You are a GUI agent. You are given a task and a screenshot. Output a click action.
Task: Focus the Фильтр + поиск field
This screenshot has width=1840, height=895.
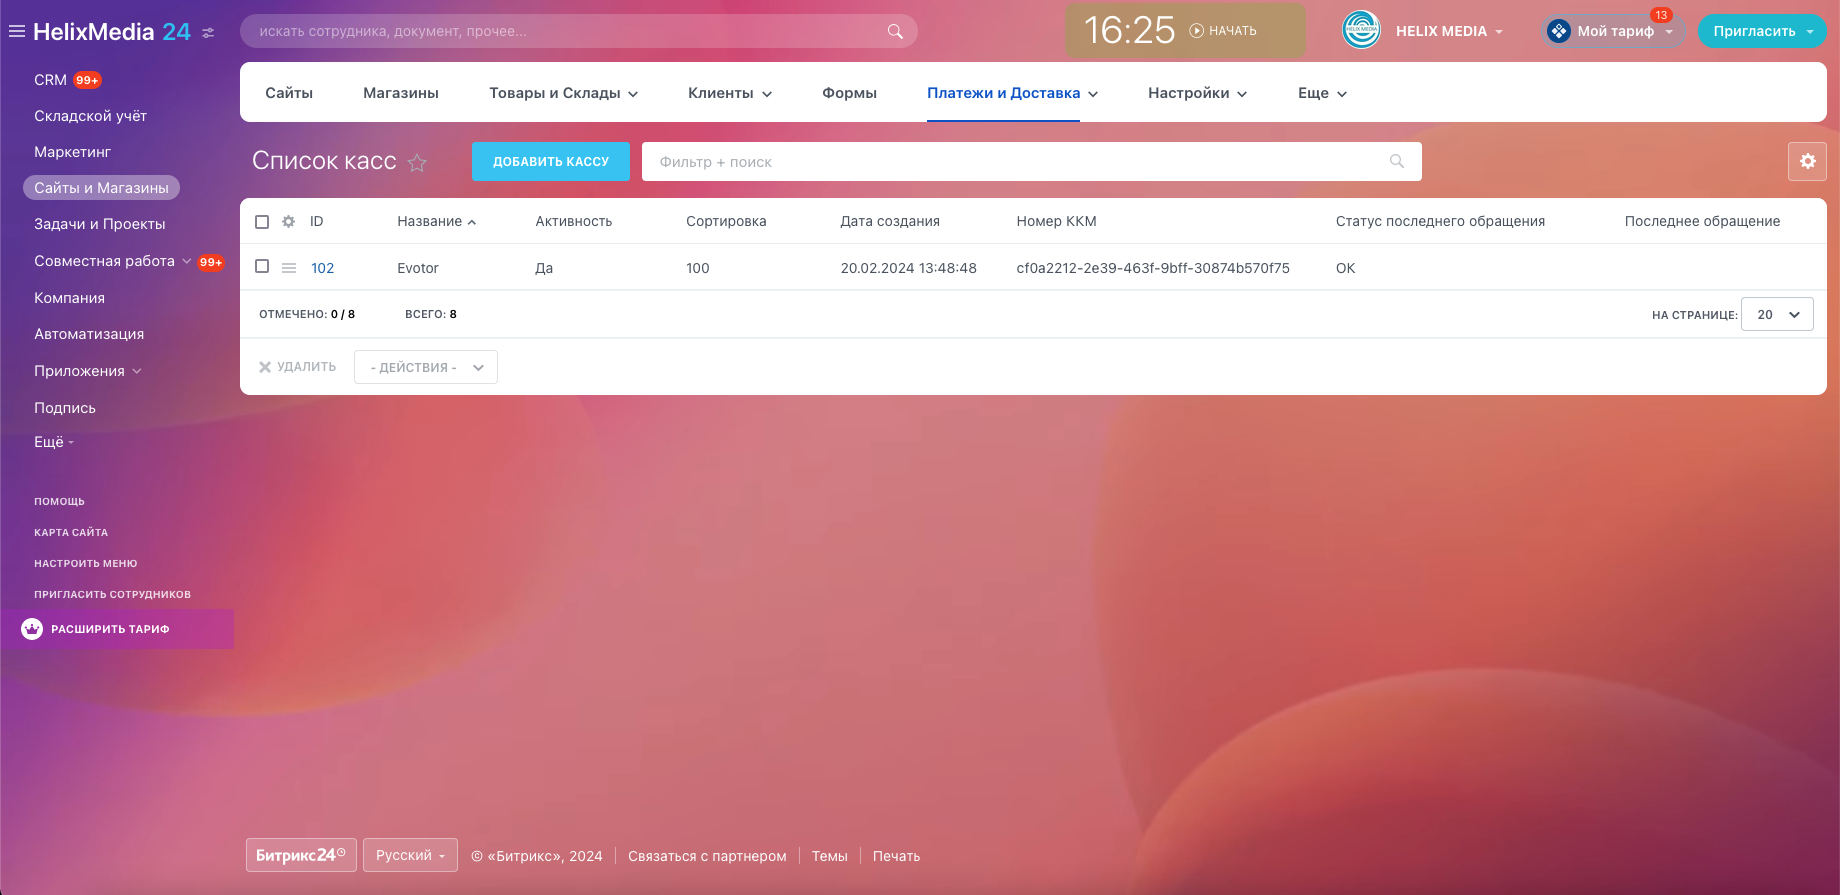pos(1032,161)
